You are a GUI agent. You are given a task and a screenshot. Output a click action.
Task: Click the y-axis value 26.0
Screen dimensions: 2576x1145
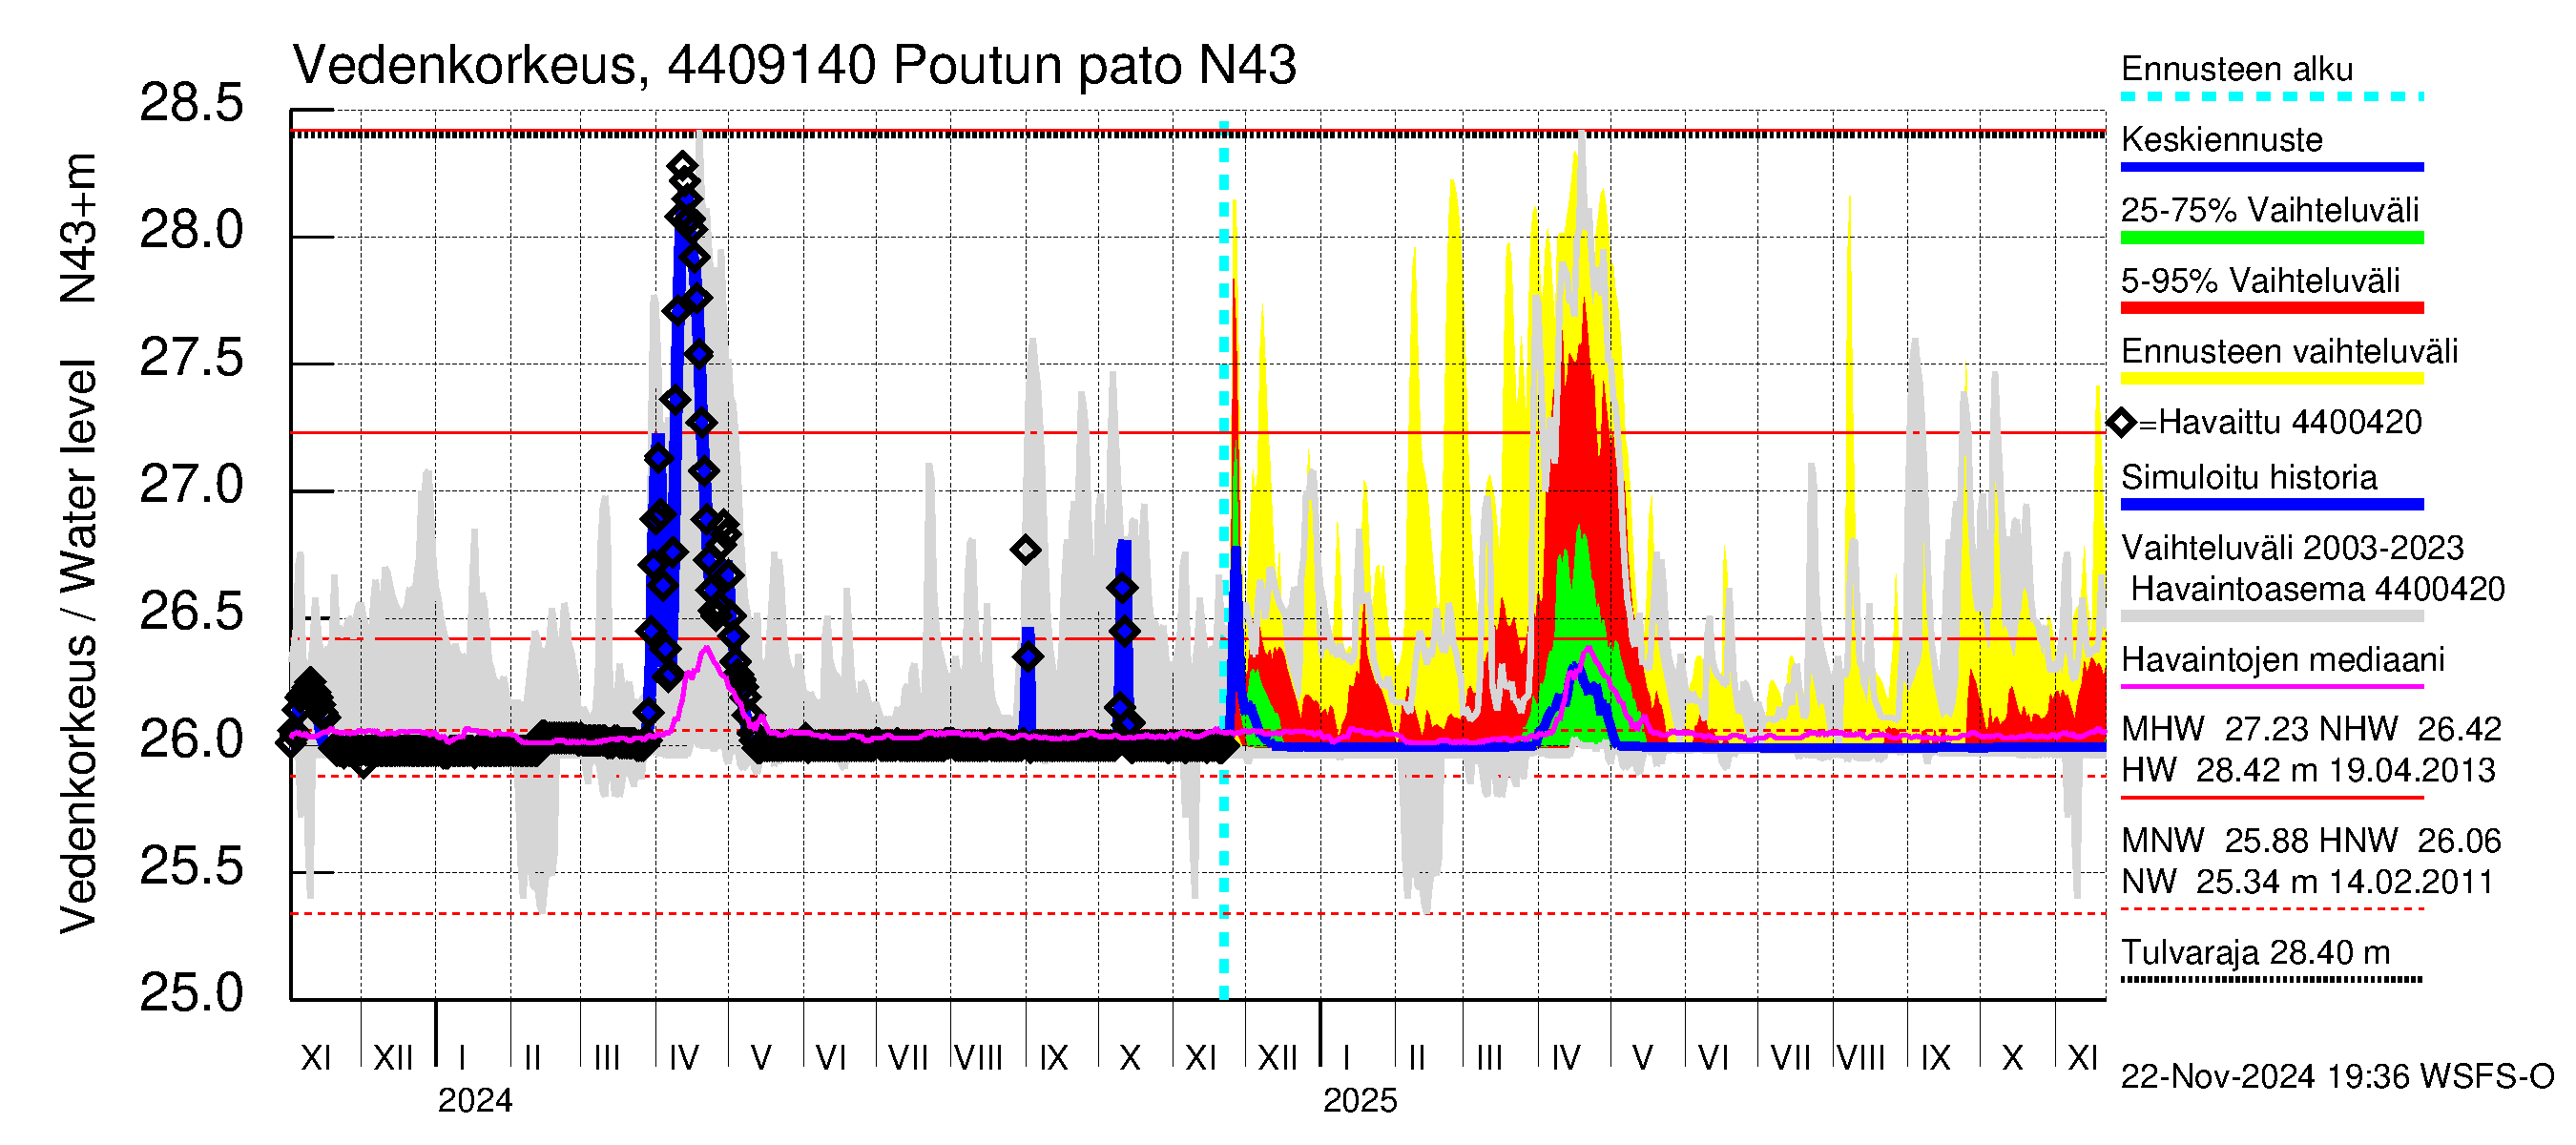[x=191, y=739]
